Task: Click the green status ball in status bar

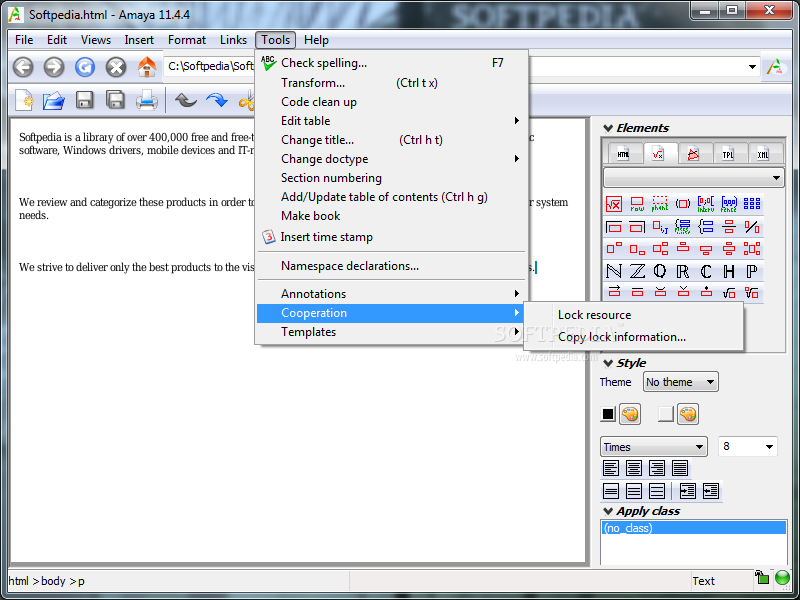Action: pos(782,578)
